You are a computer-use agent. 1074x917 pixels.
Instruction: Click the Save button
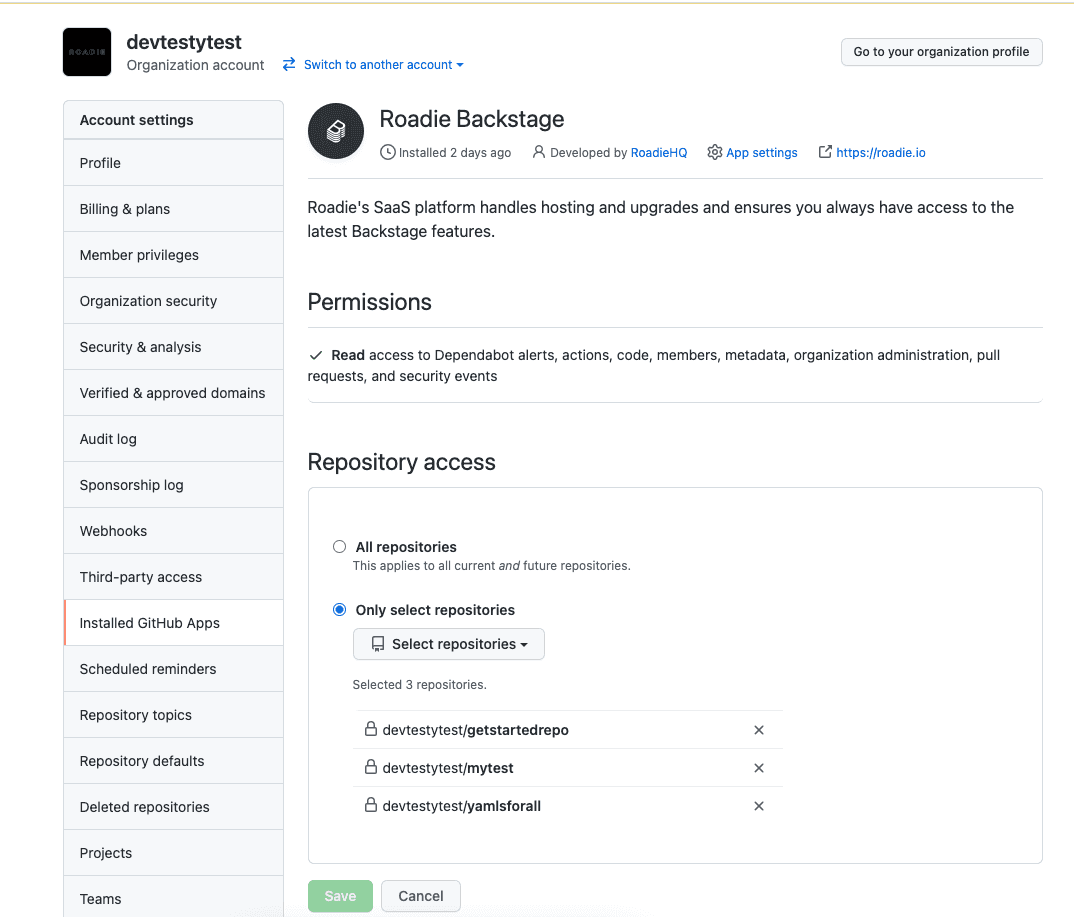tap(340, 896)
